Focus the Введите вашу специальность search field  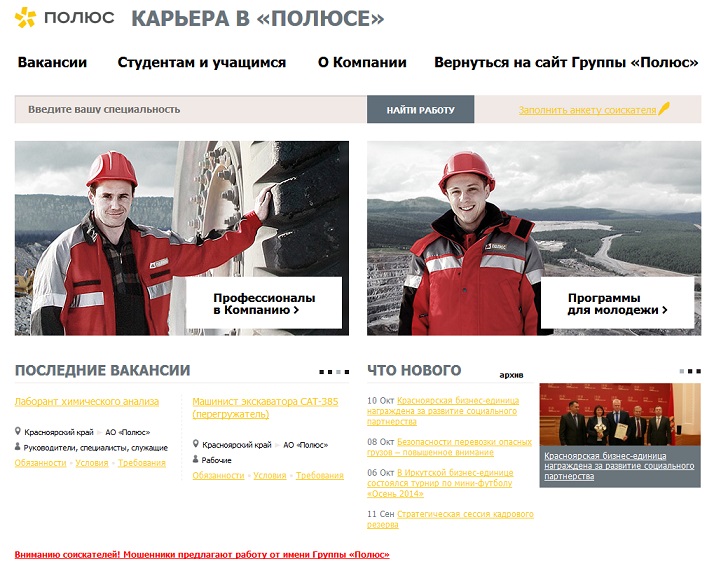190,109
